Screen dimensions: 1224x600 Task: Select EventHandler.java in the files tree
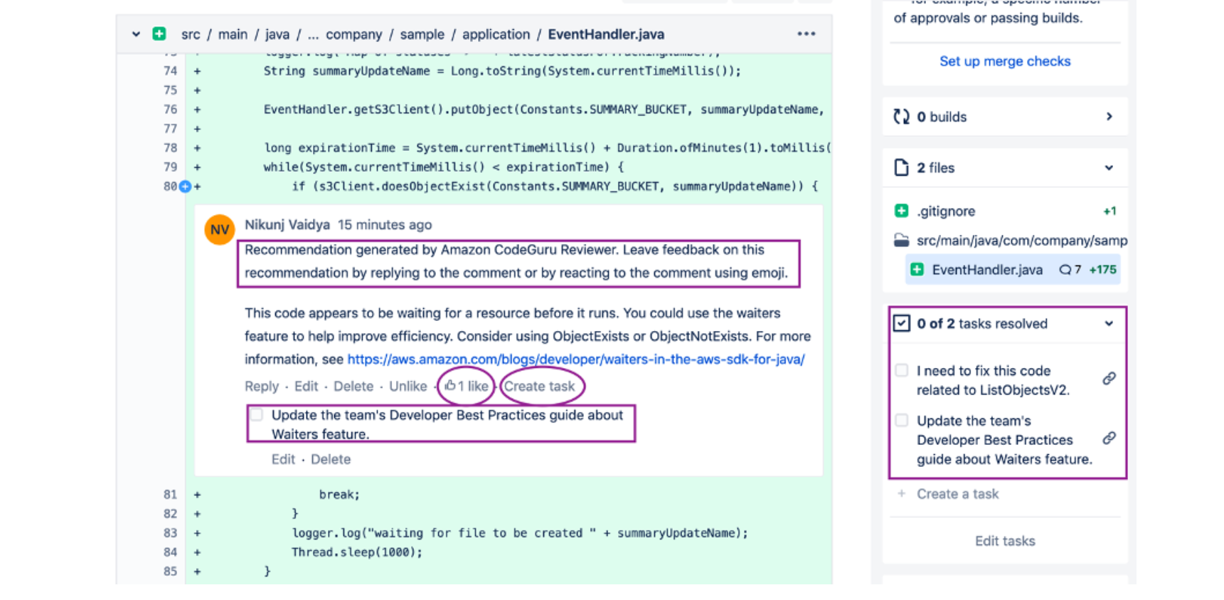click(x=986, y=270)
